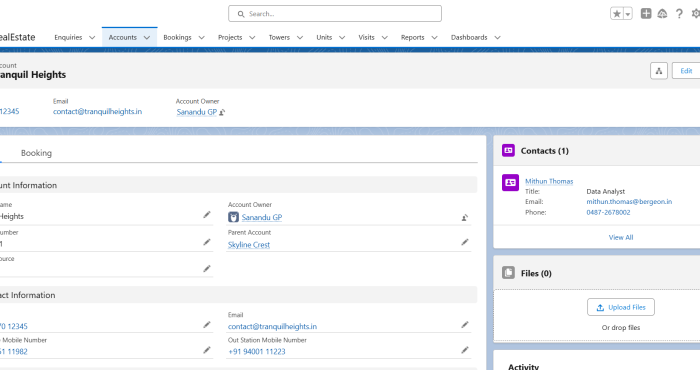Expand the Reports tab dropdown chevron
The width and height of the screenshot is (700, 370).
pos(434,37)
